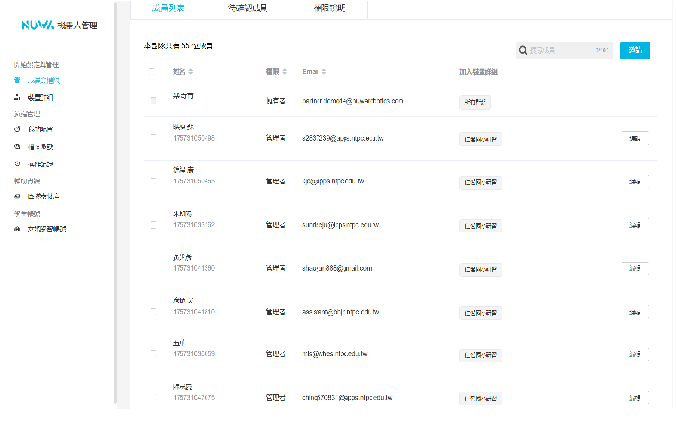This screenshot has height=425, width=676.
Task: Click the vertical scrollbar beside the sidebar
Action: pos(116,200)
